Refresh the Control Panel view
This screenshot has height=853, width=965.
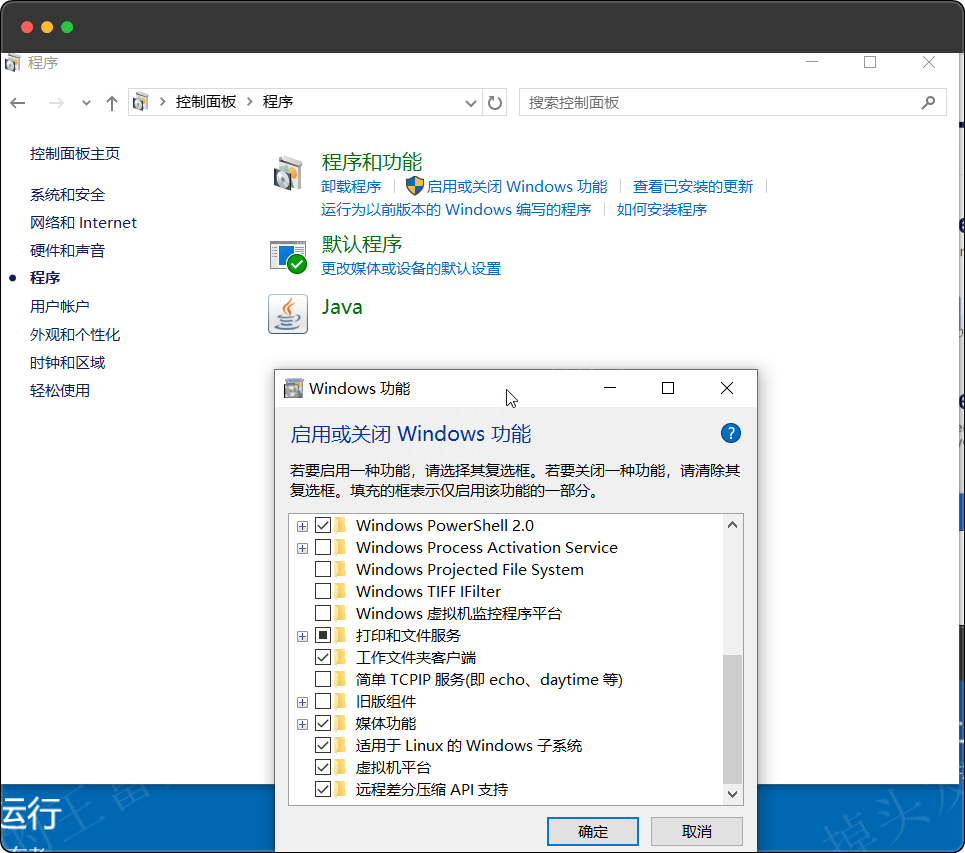[x=495, y=103]
